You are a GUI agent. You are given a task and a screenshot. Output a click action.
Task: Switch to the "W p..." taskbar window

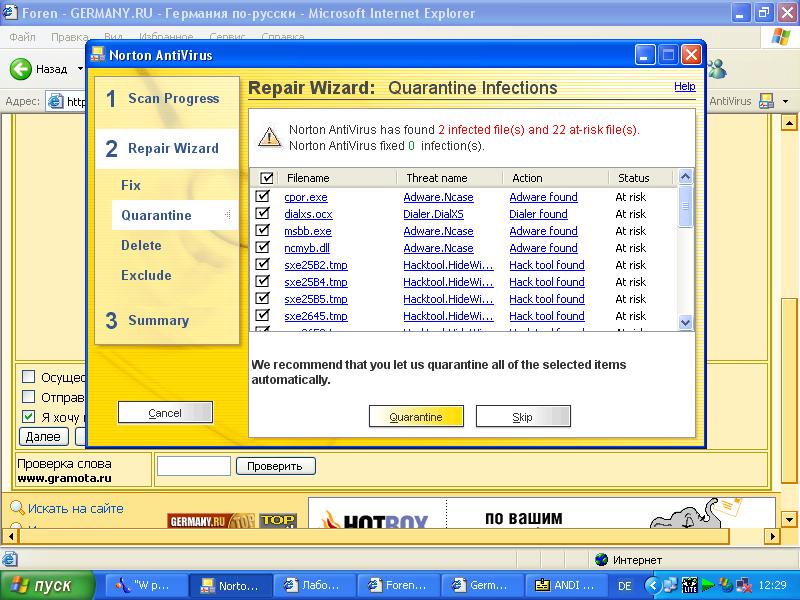146,585
